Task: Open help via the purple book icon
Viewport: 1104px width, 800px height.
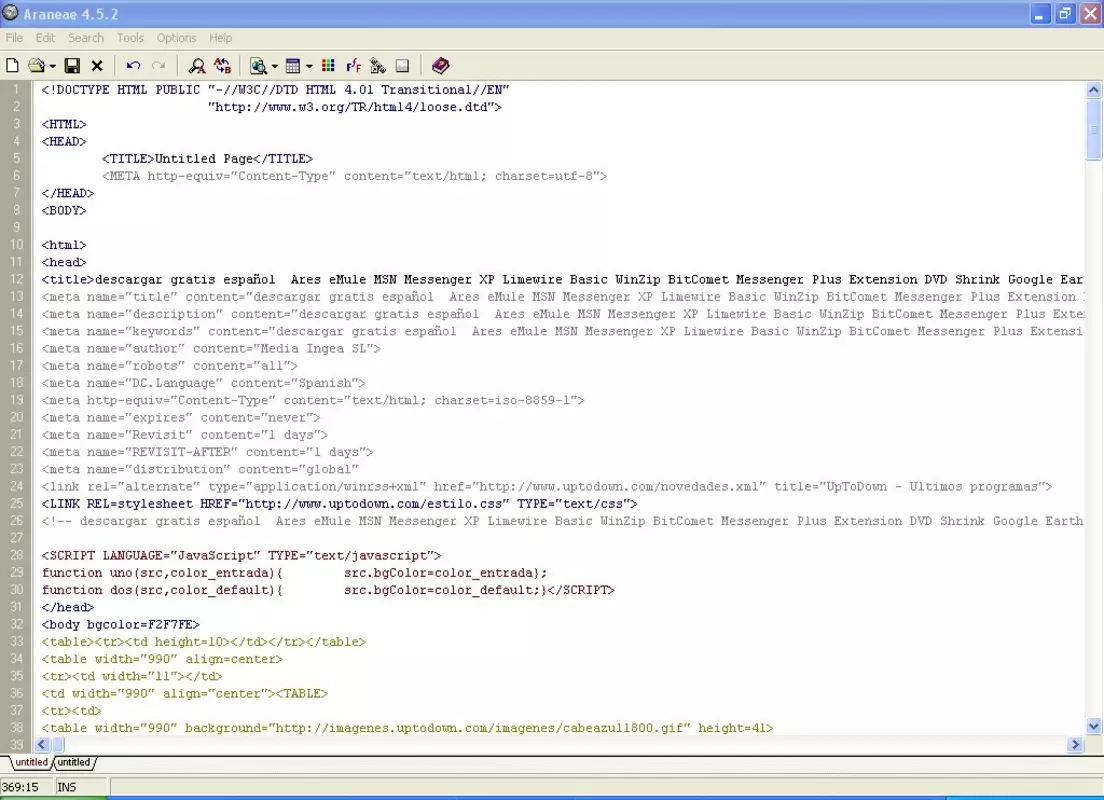Action: 440,65
